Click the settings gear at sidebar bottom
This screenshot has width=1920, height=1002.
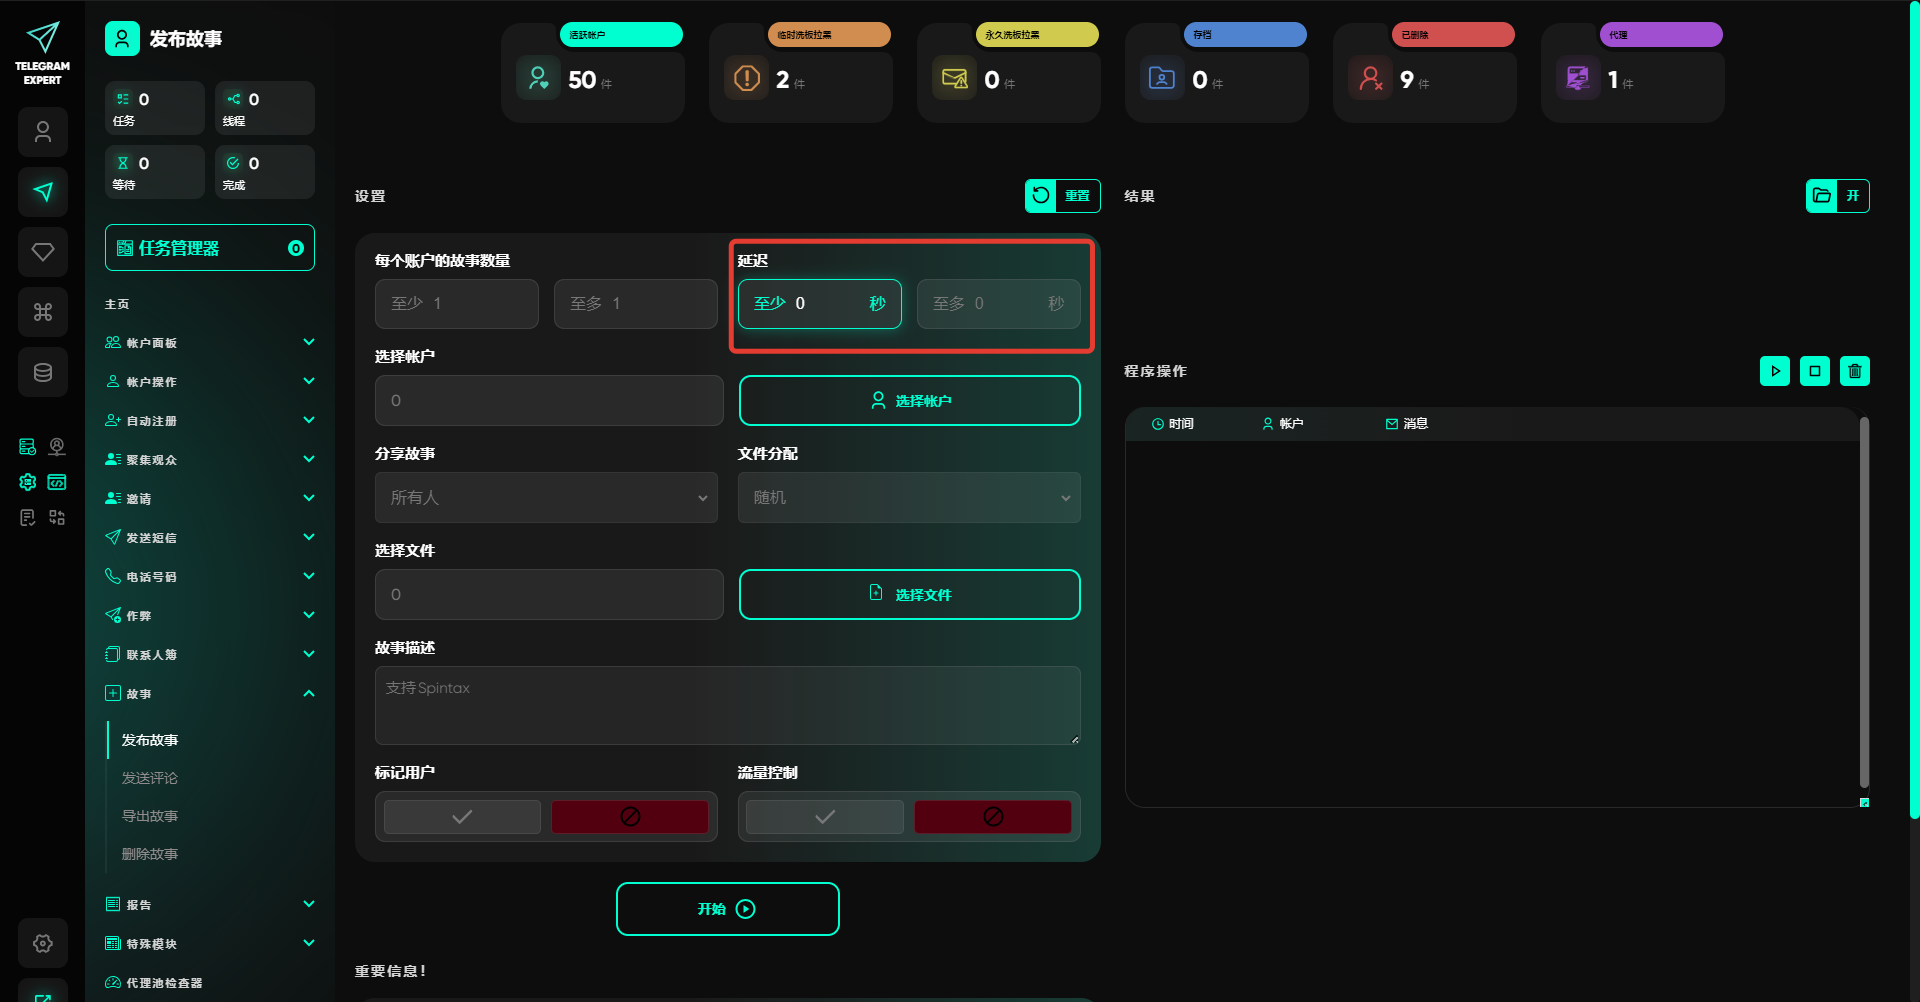tap(43, 943)
